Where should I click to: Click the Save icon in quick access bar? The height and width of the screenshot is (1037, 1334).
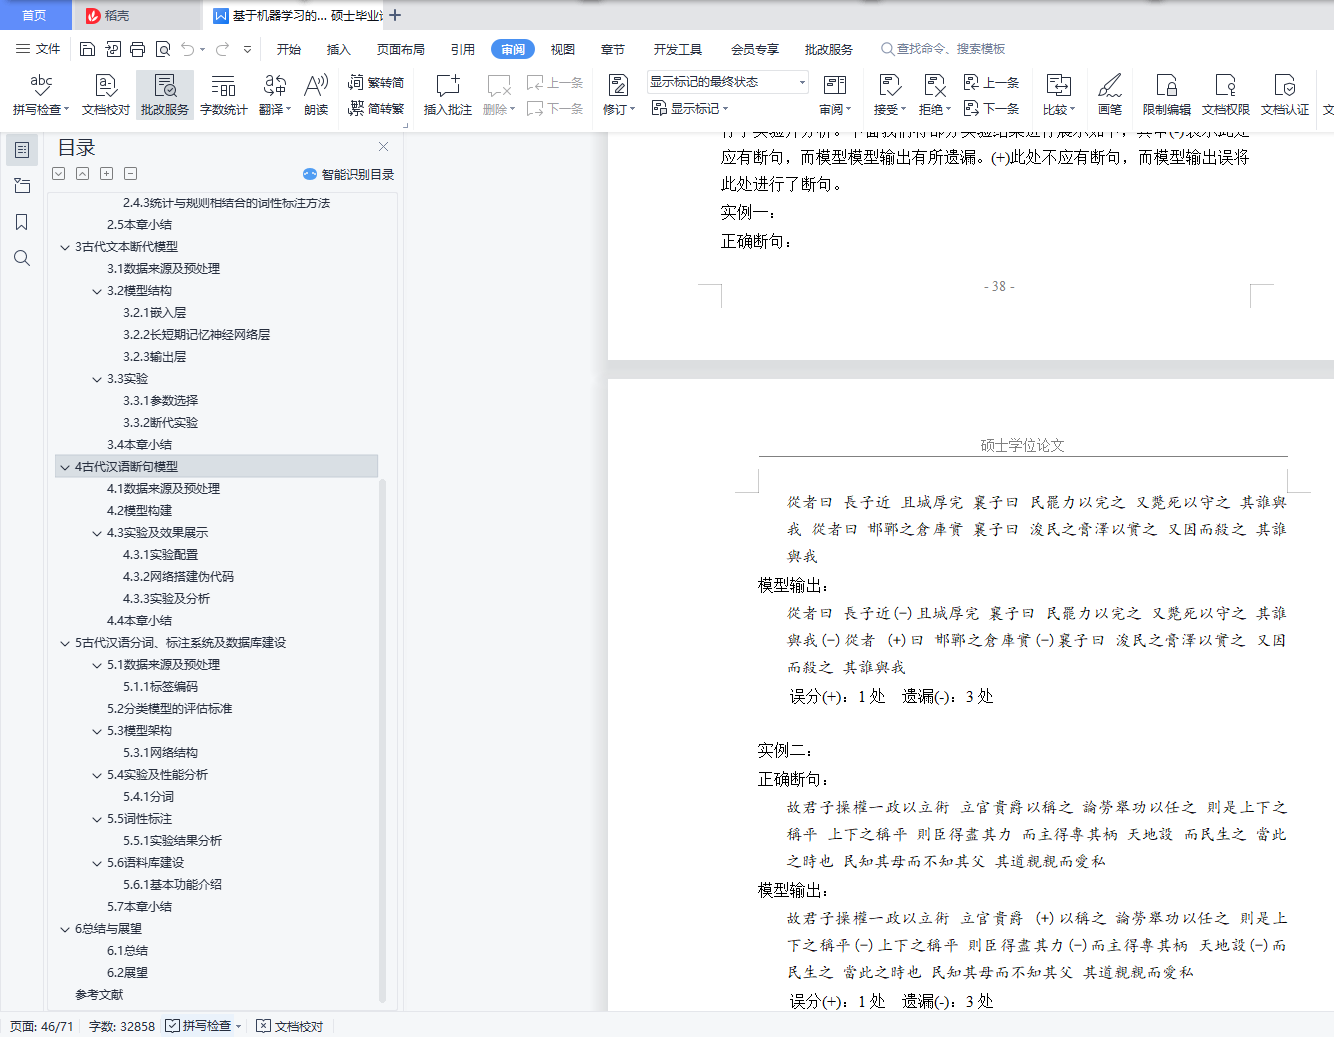pos(87,49)
